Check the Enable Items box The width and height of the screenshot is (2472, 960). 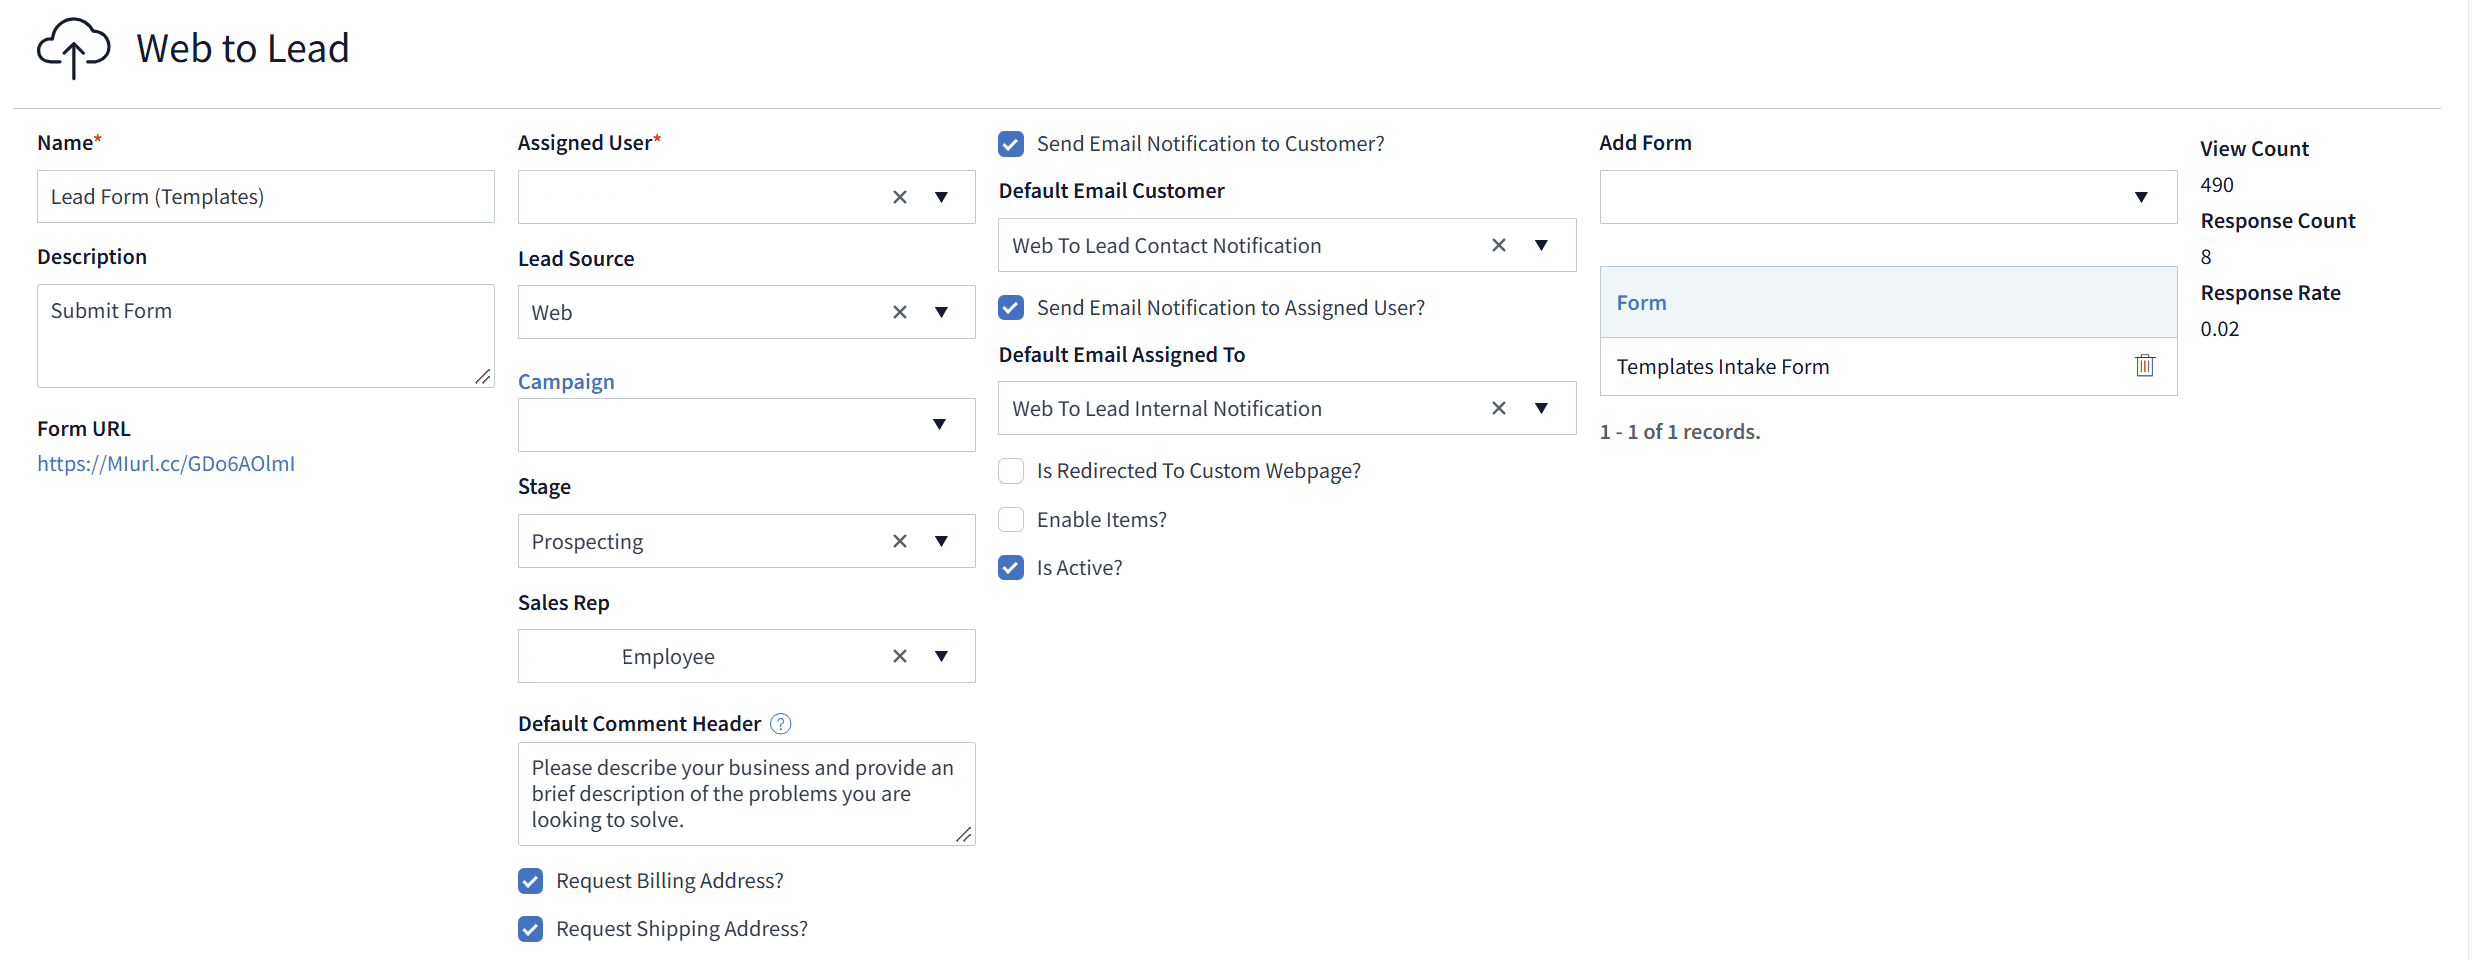[1011, 520]
